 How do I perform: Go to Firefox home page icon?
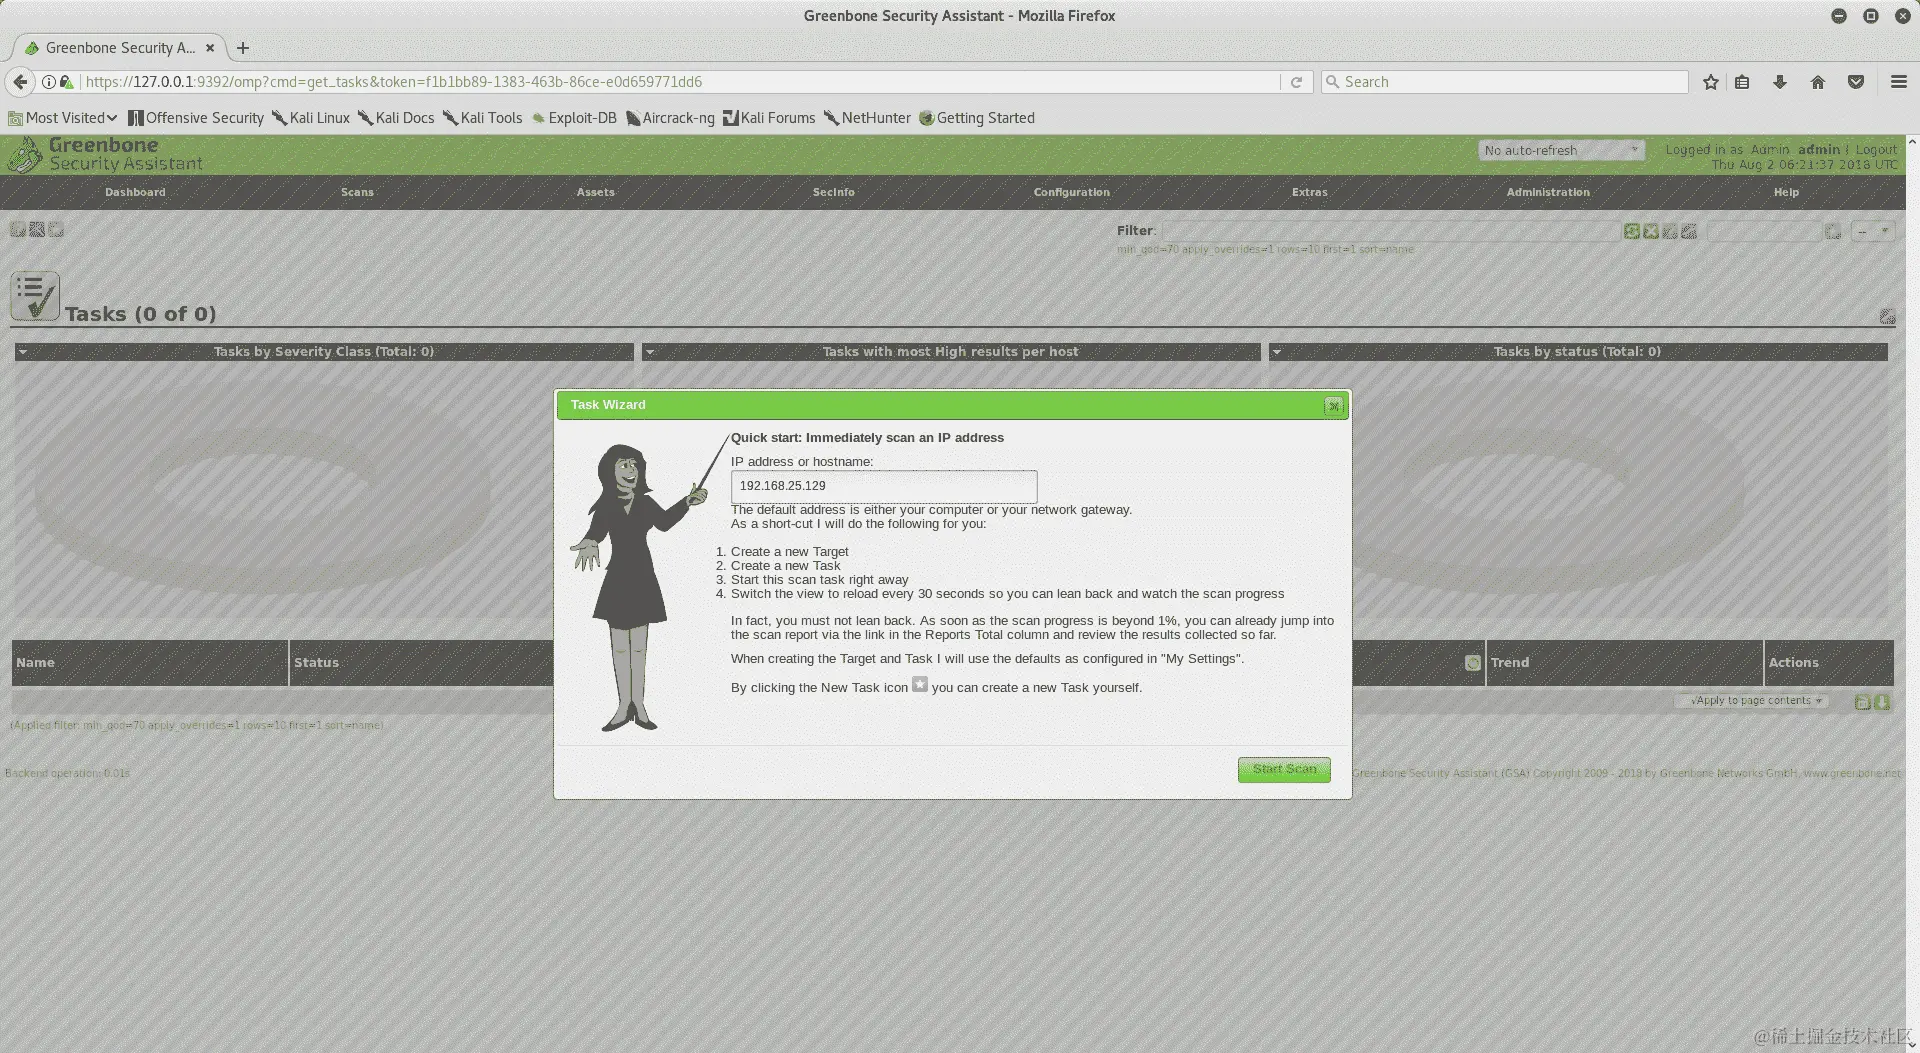(x=1818, y=82)
